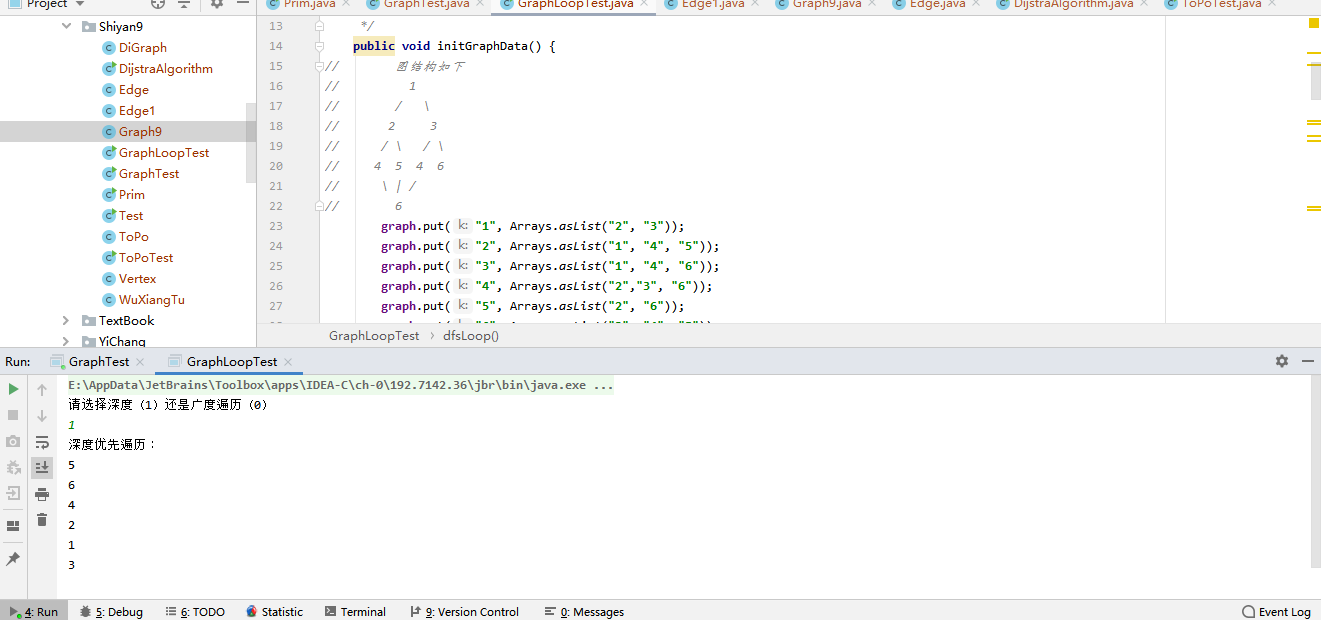This screenshot has height=620, width=1321.
Task: Expand the TextBook folder
Action: (66, 321)
